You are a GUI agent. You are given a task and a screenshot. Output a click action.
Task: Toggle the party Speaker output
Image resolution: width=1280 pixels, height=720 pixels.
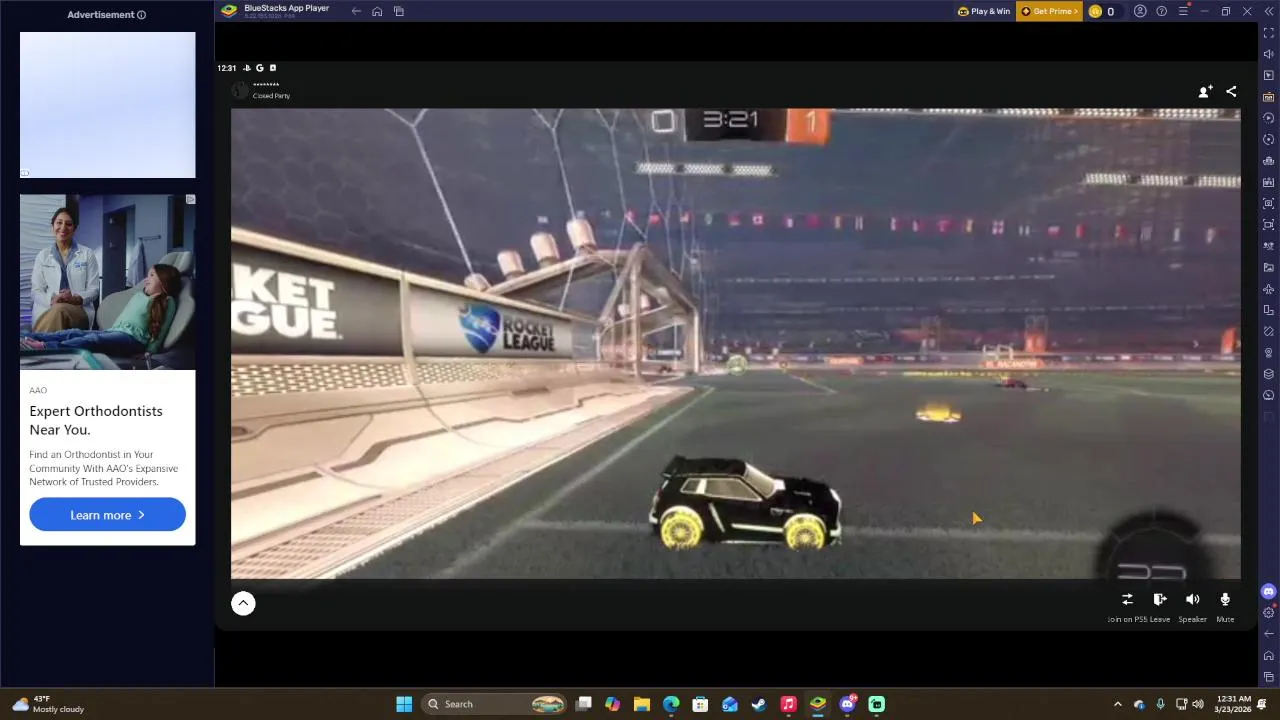(x=1192, y=606)
